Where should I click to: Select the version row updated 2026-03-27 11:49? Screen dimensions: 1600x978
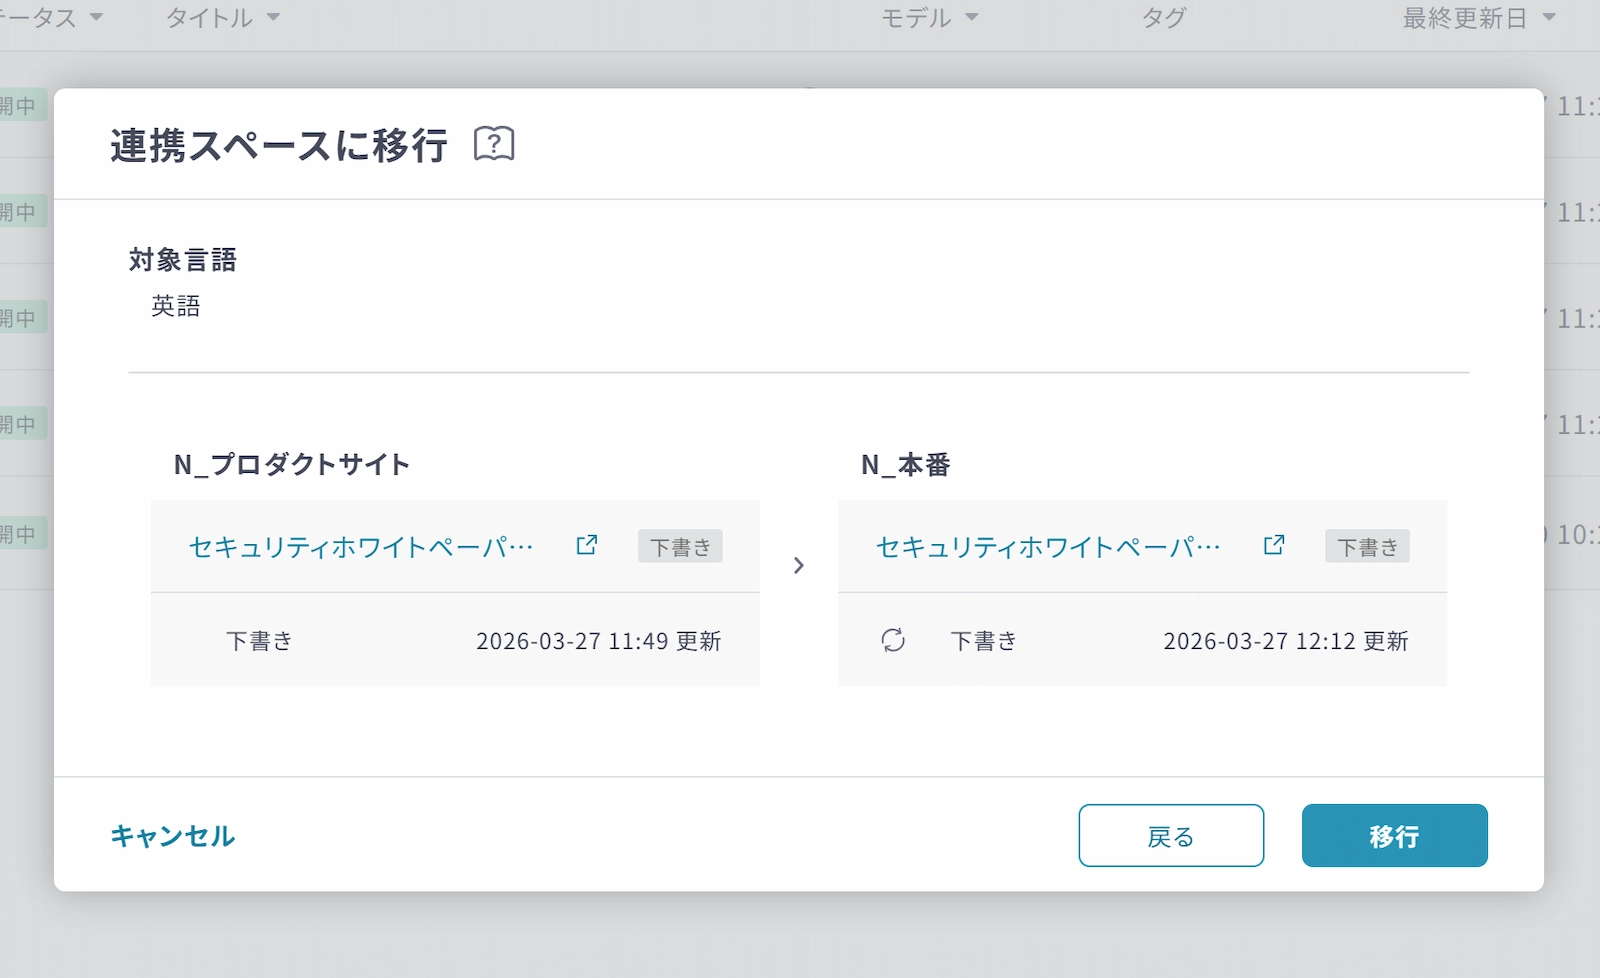pos(455,640)
